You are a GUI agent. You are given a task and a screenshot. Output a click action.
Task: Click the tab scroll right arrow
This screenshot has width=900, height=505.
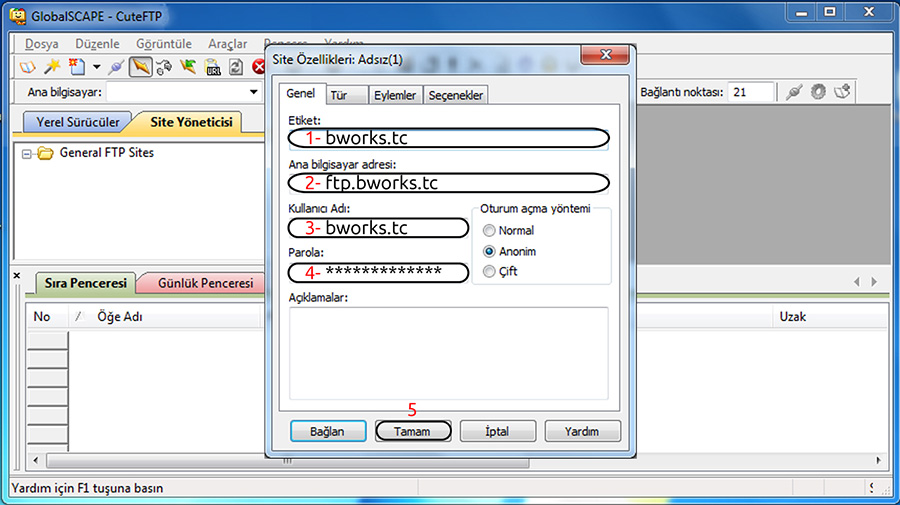[x=874, y=282]
